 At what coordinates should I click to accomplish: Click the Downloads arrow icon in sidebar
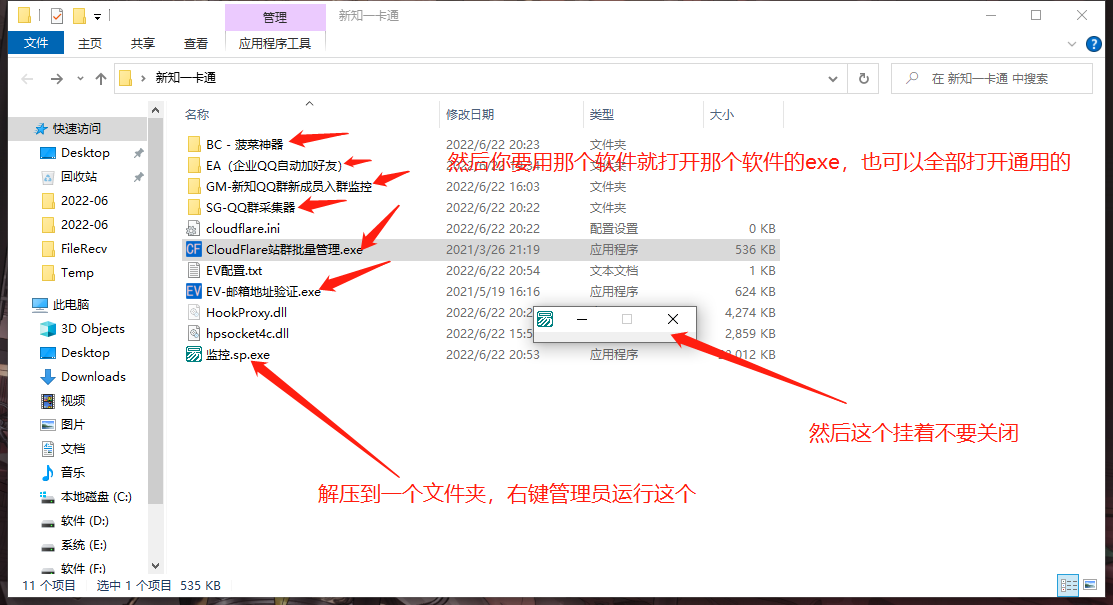click(48, 376)
